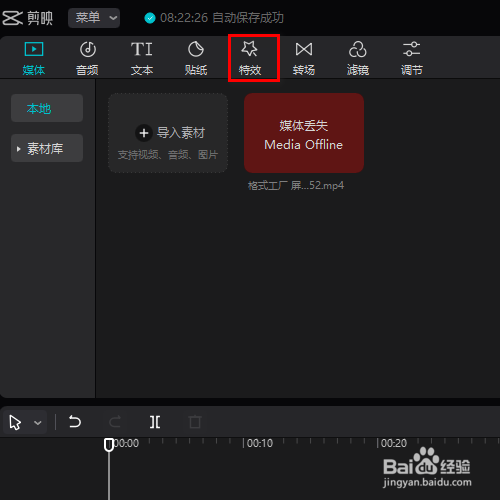Open the 菜单 menu dropdown

pos(94,18)
